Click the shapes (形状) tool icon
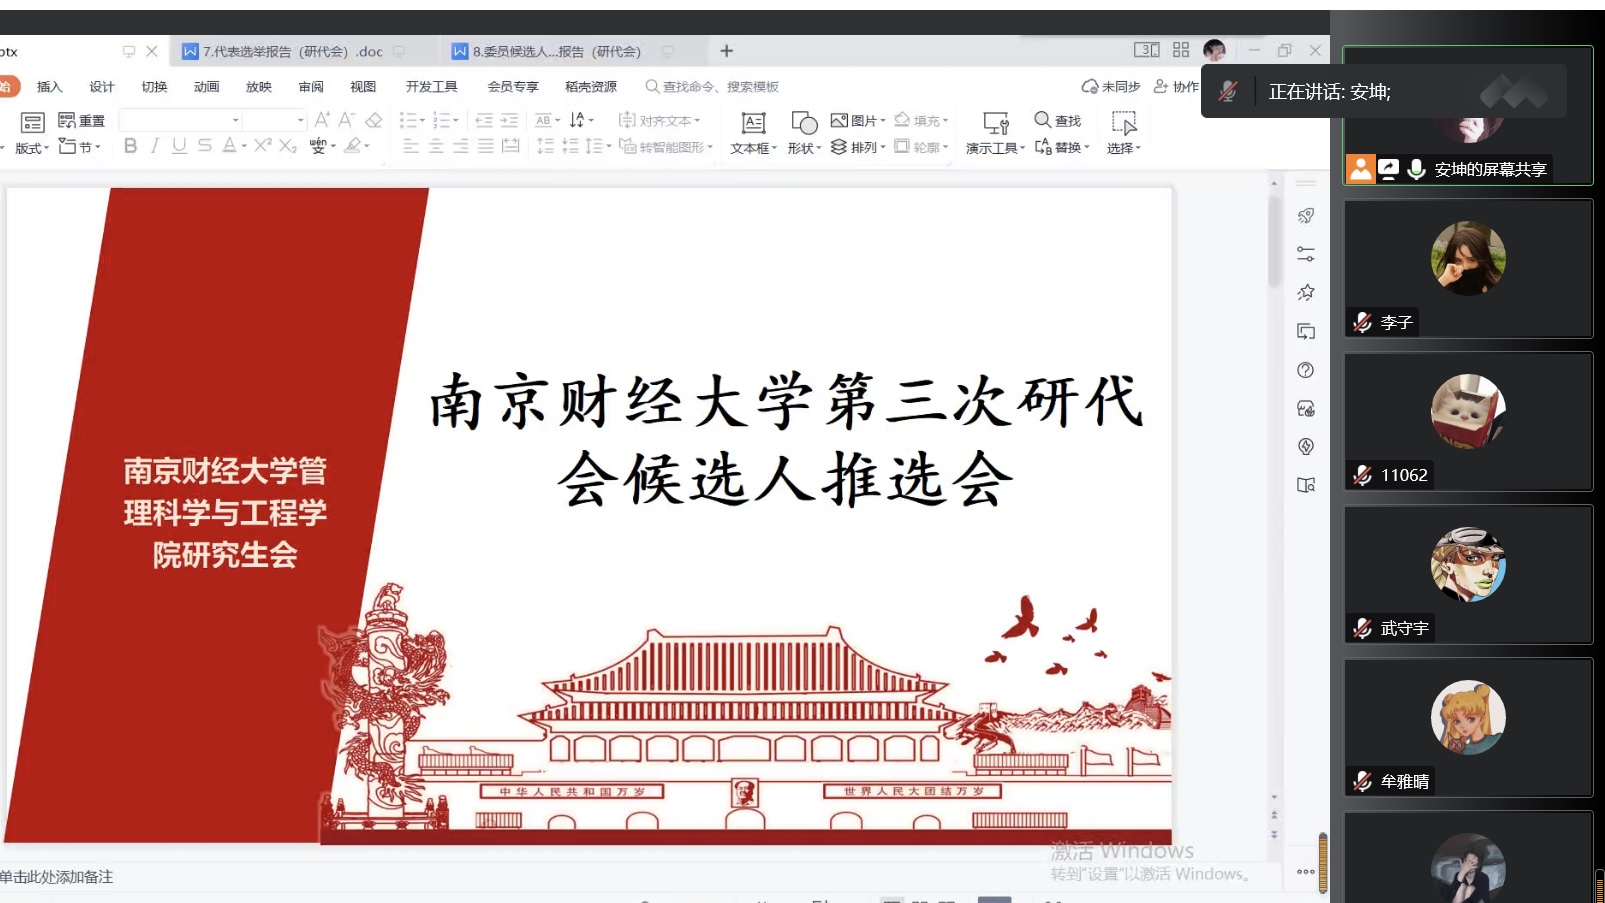The width and height of the screenshot is (1605, 903). (804, 123)
